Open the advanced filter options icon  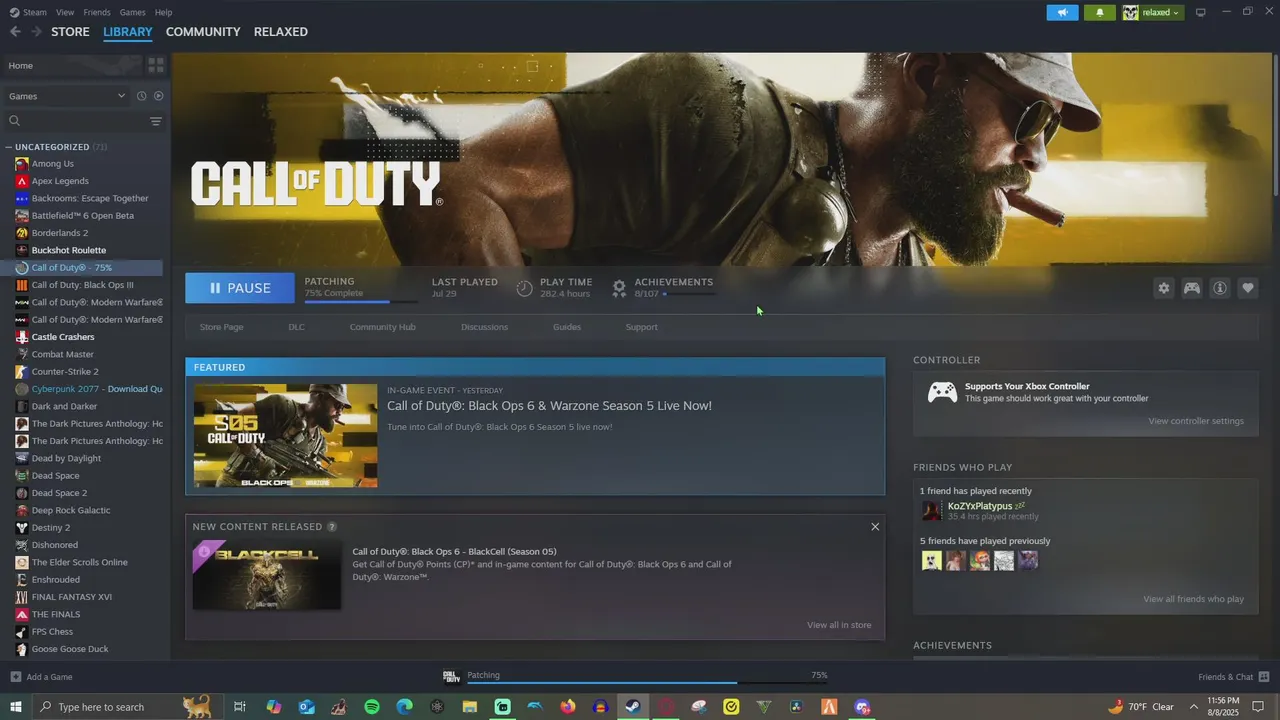156,121
